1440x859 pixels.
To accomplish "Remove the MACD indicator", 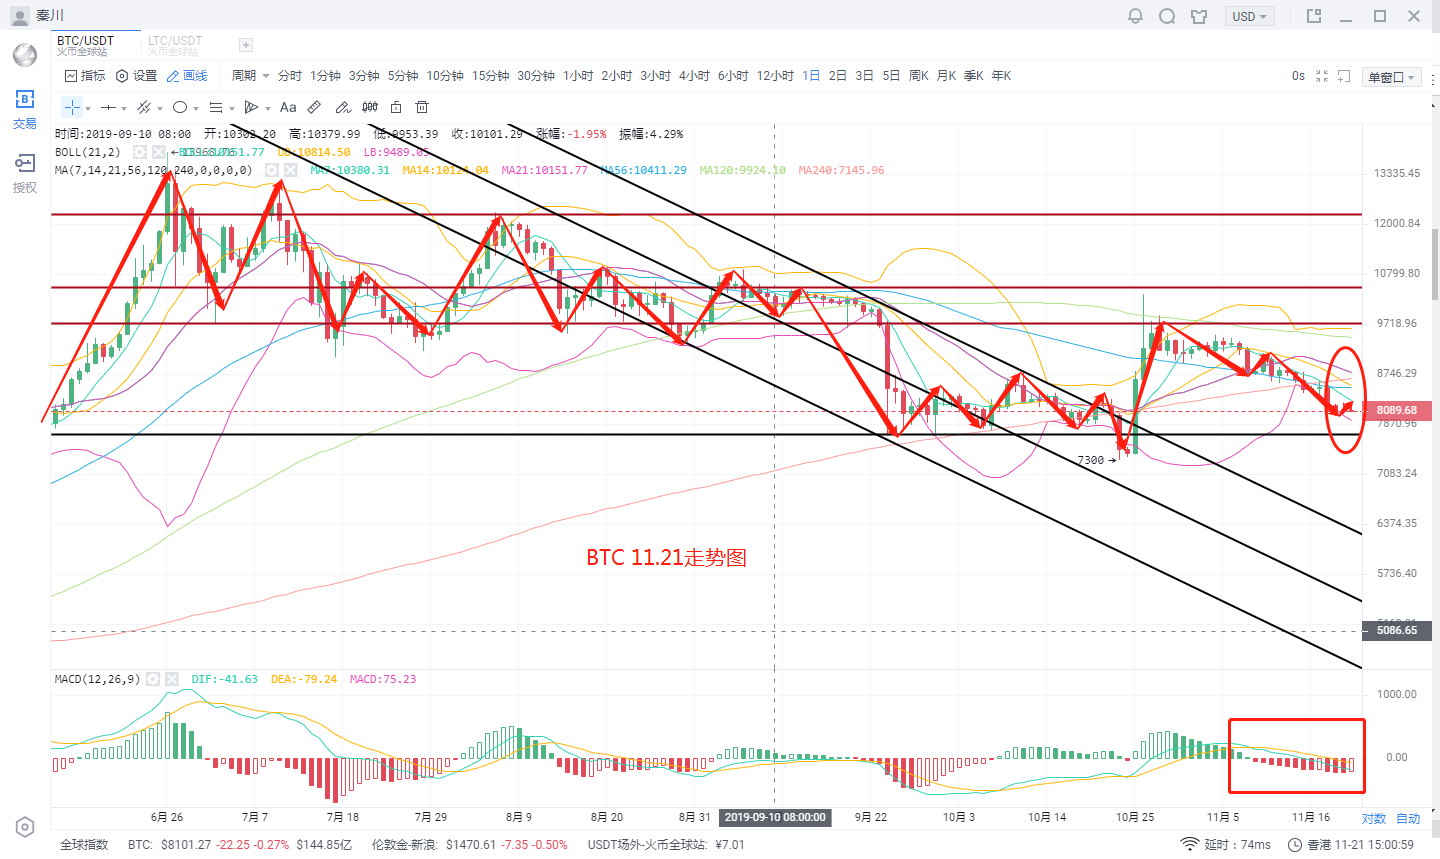I will tap(171, 679).
